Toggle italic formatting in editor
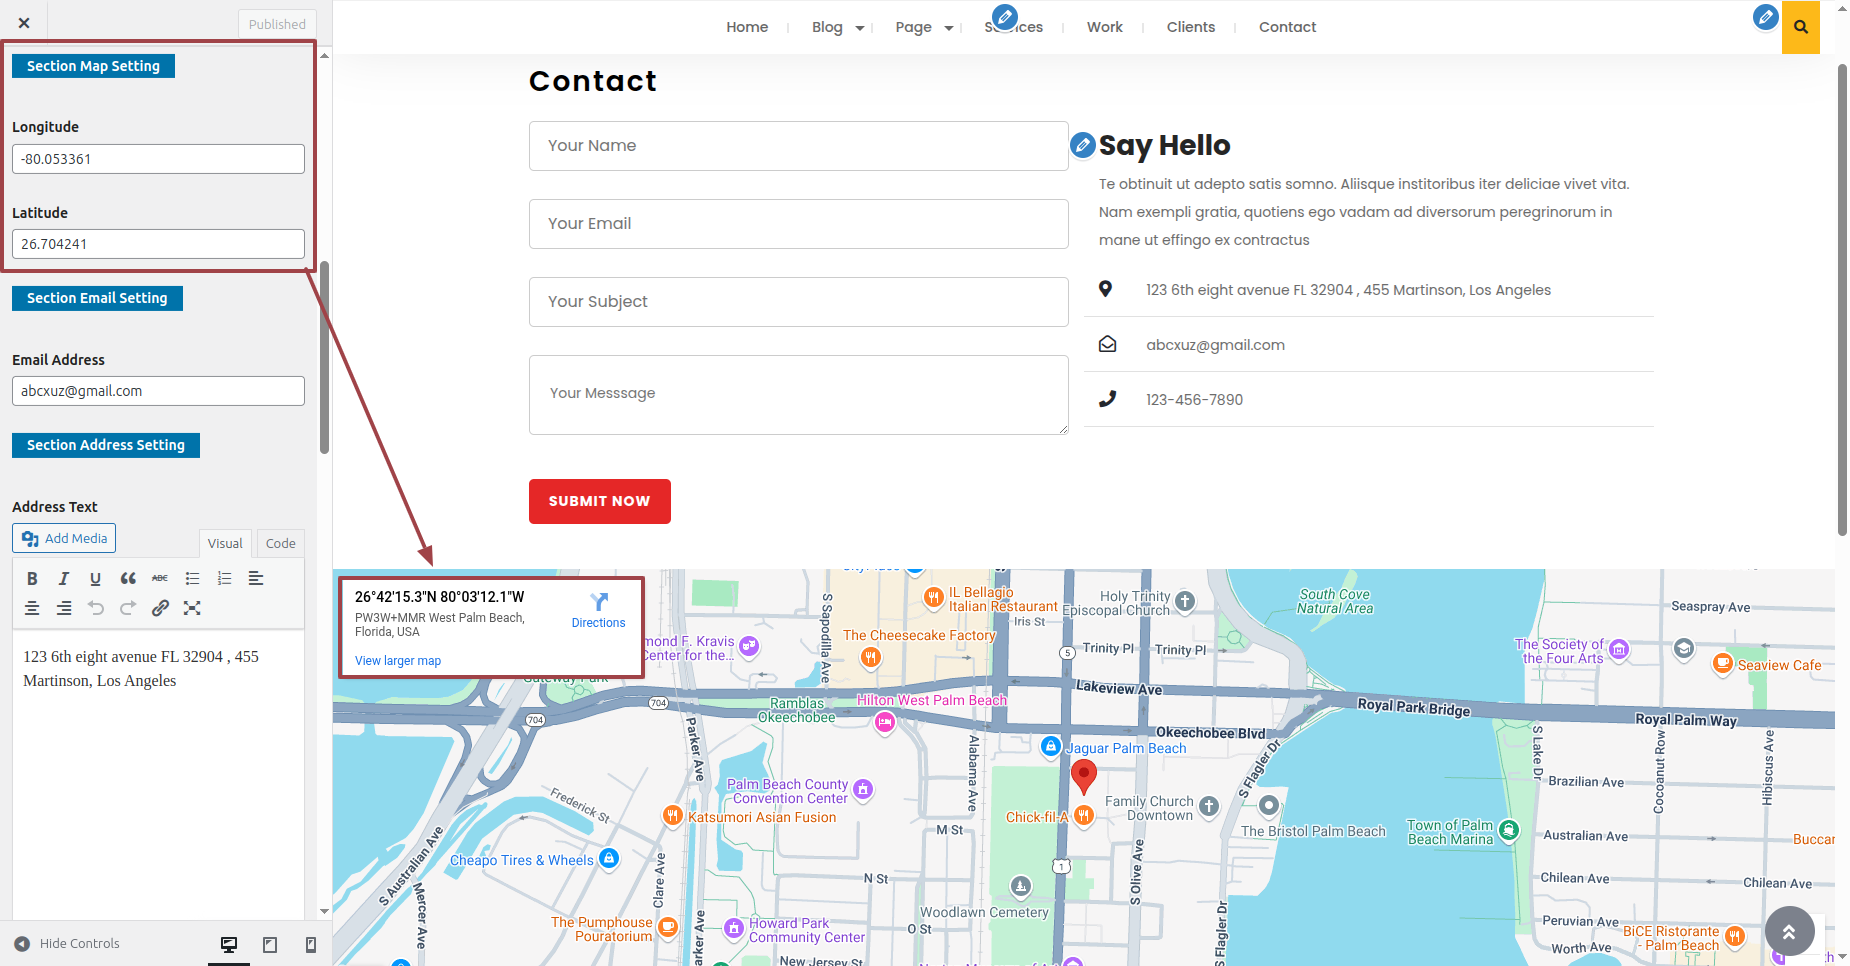Screen dimensions: 1850x966 [x=64, y=578]
